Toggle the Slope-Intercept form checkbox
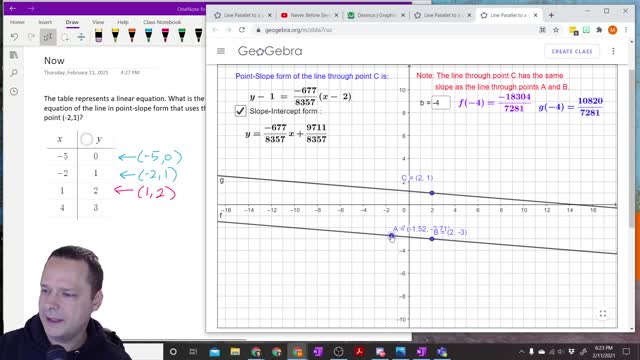This screenshot has height=360, width=640. pos(240,111)
